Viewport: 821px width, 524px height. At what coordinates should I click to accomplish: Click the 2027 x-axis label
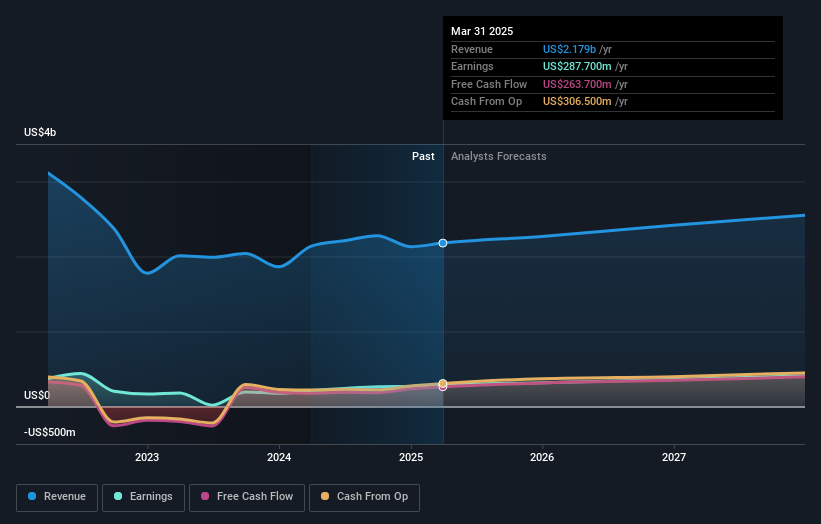click(674, 458)
